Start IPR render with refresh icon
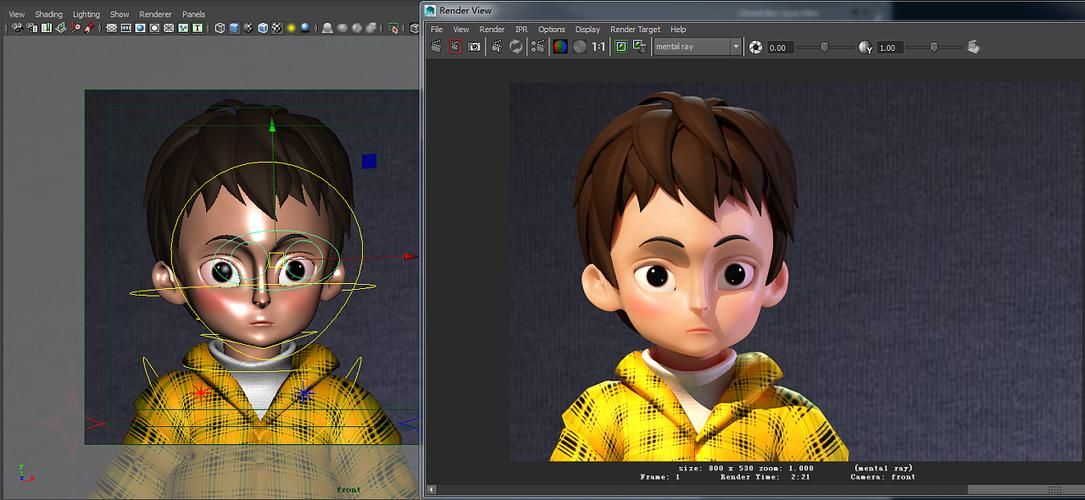This screenshot has width=1085, height=500. pos(516,47)
